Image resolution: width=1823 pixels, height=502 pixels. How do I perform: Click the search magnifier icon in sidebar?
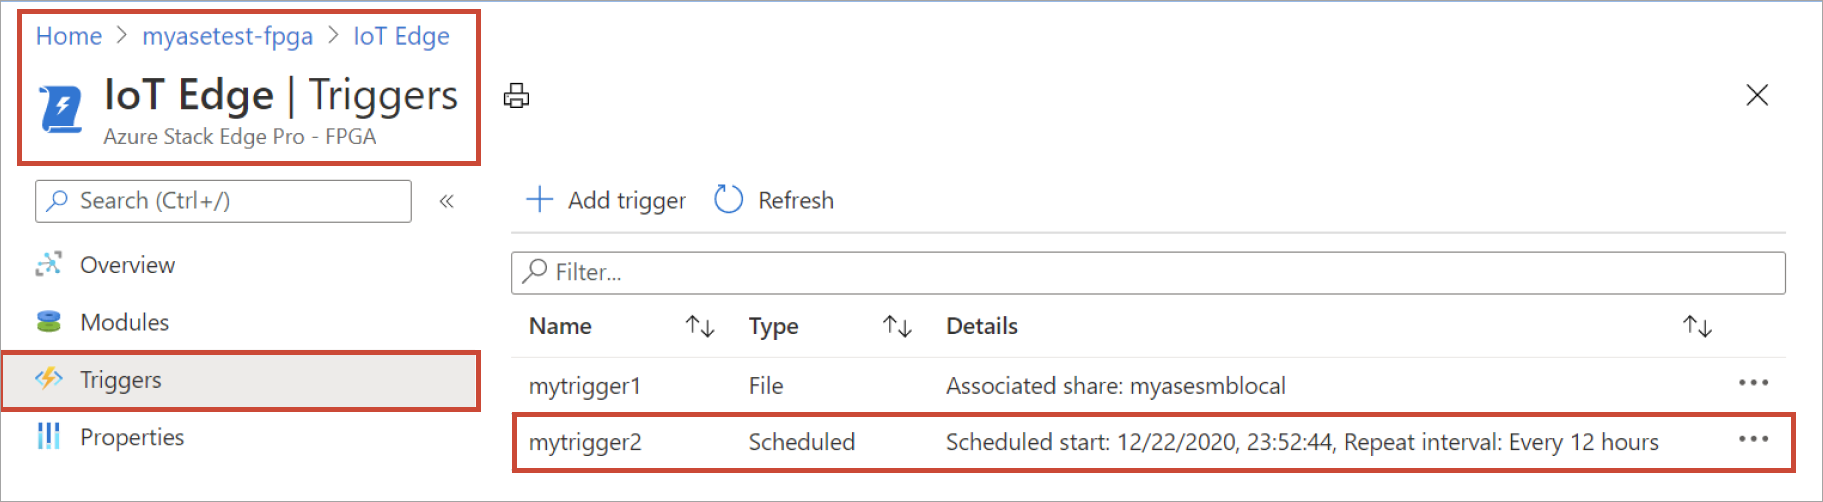(58, 200)
